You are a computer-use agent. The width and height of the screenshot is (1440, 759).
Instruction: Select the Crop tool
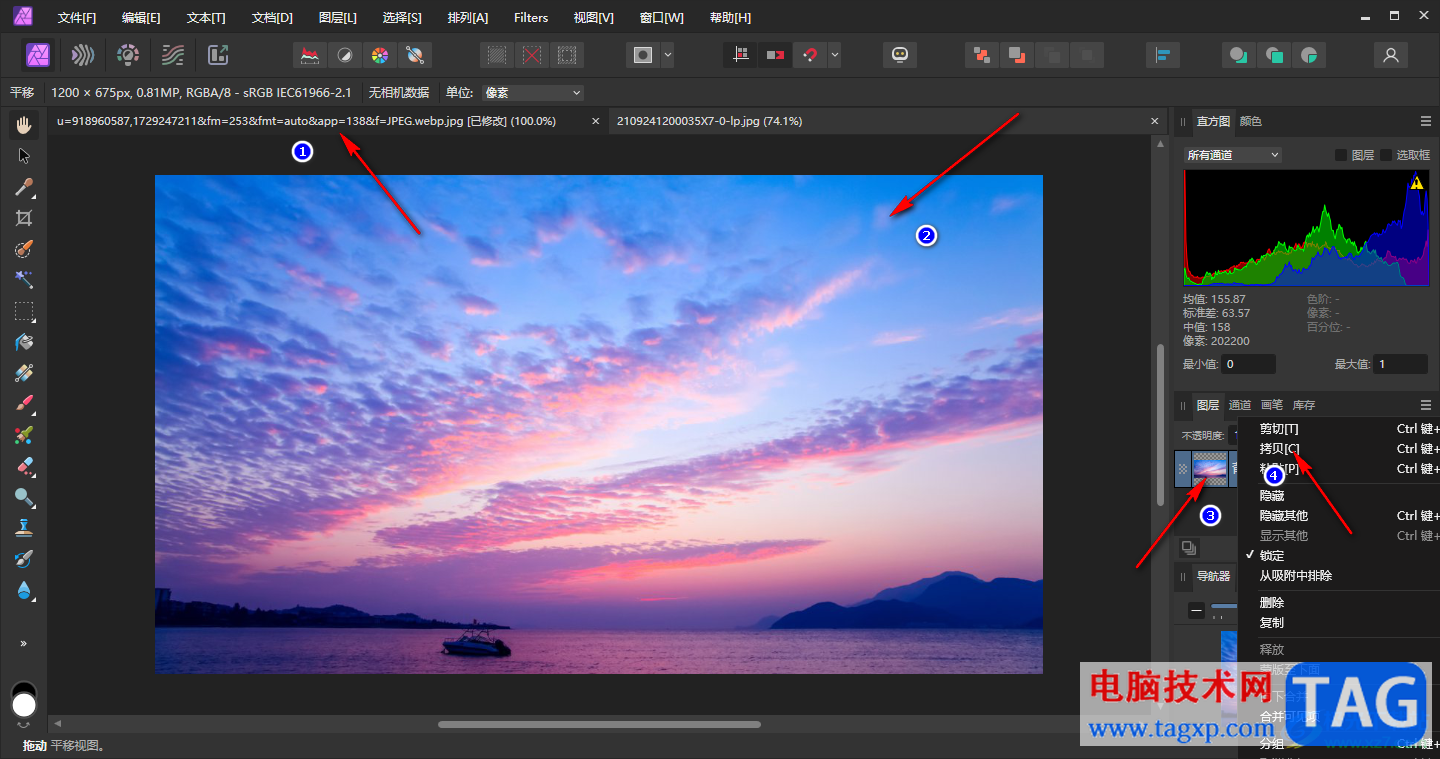(x=24, y=218)
